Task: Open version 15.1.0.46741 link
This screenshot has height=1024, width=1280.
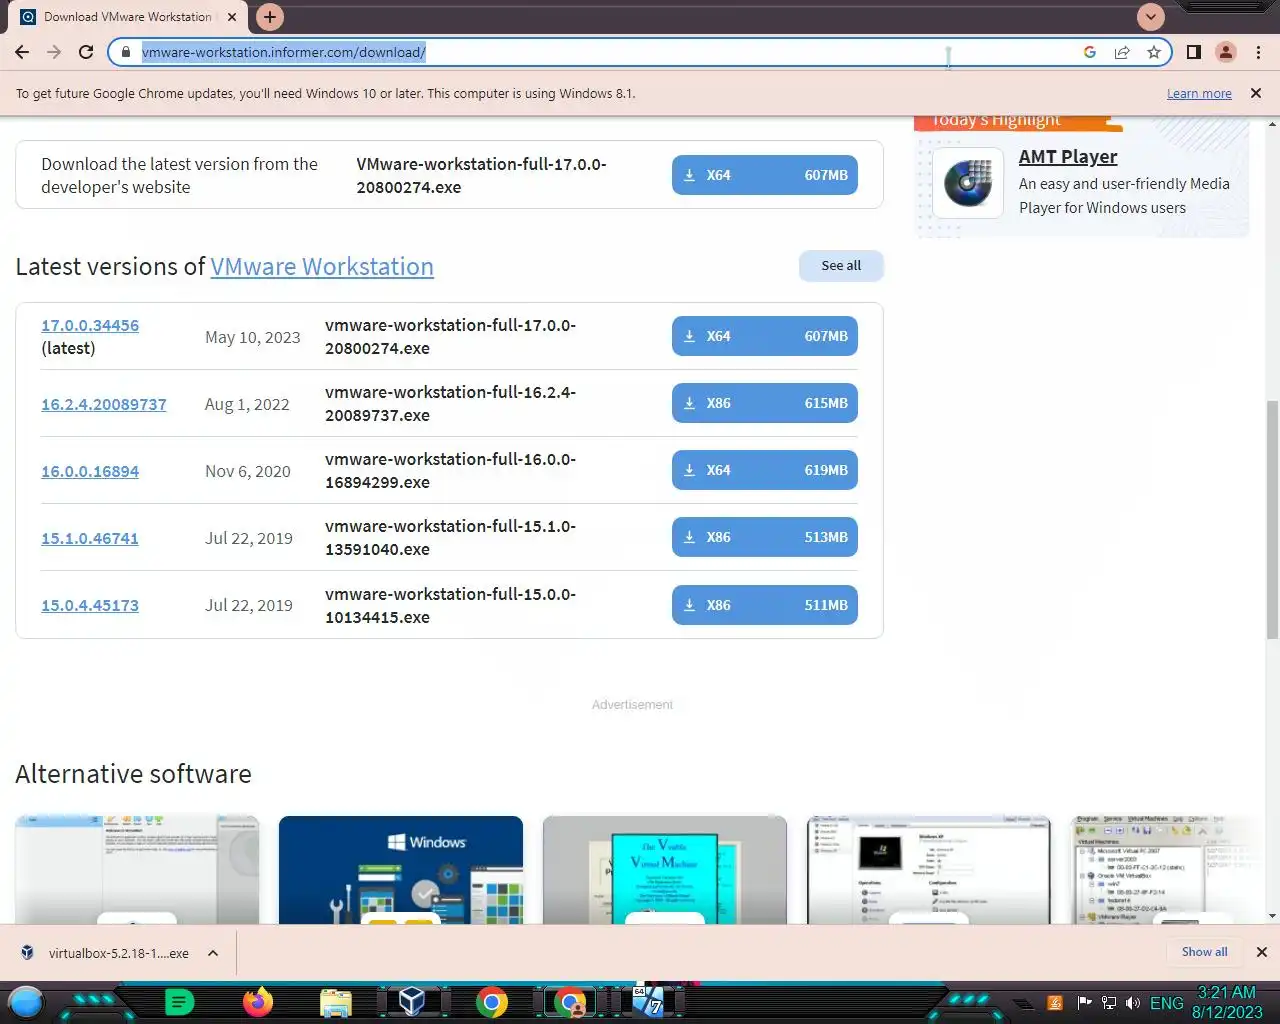Action: point(90,538)
